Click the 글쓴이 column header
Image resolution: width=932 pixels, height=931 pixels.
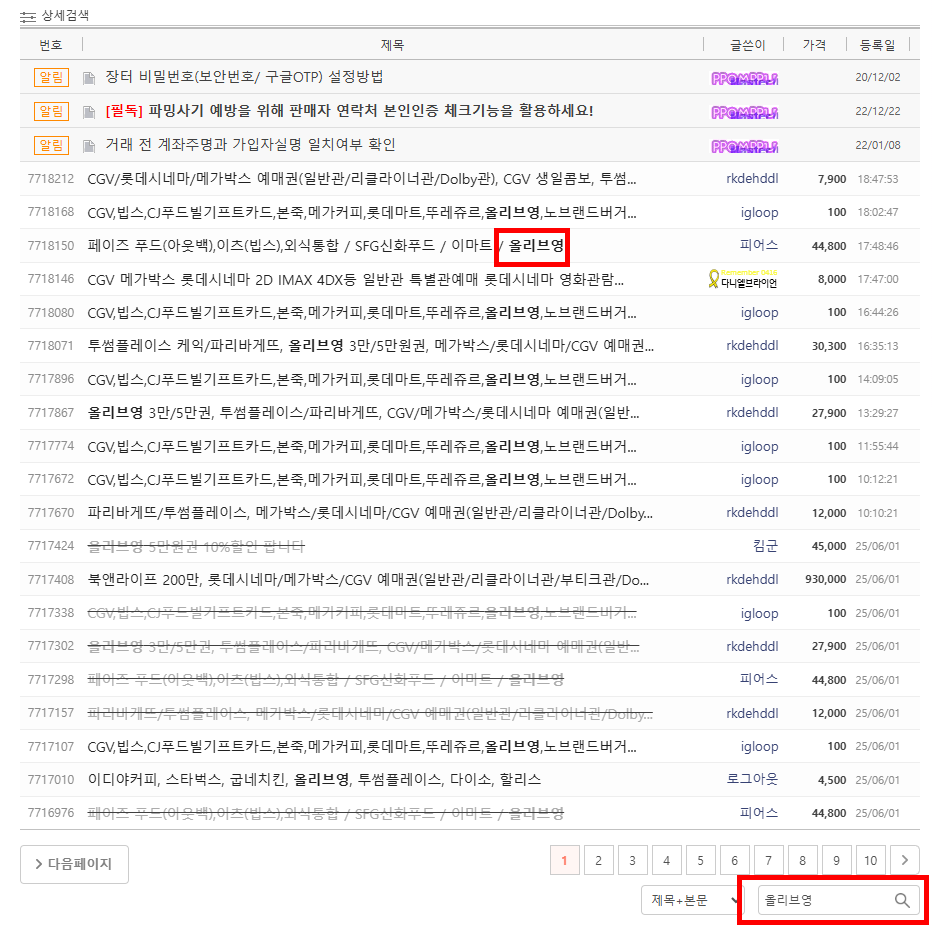point(748,45)
